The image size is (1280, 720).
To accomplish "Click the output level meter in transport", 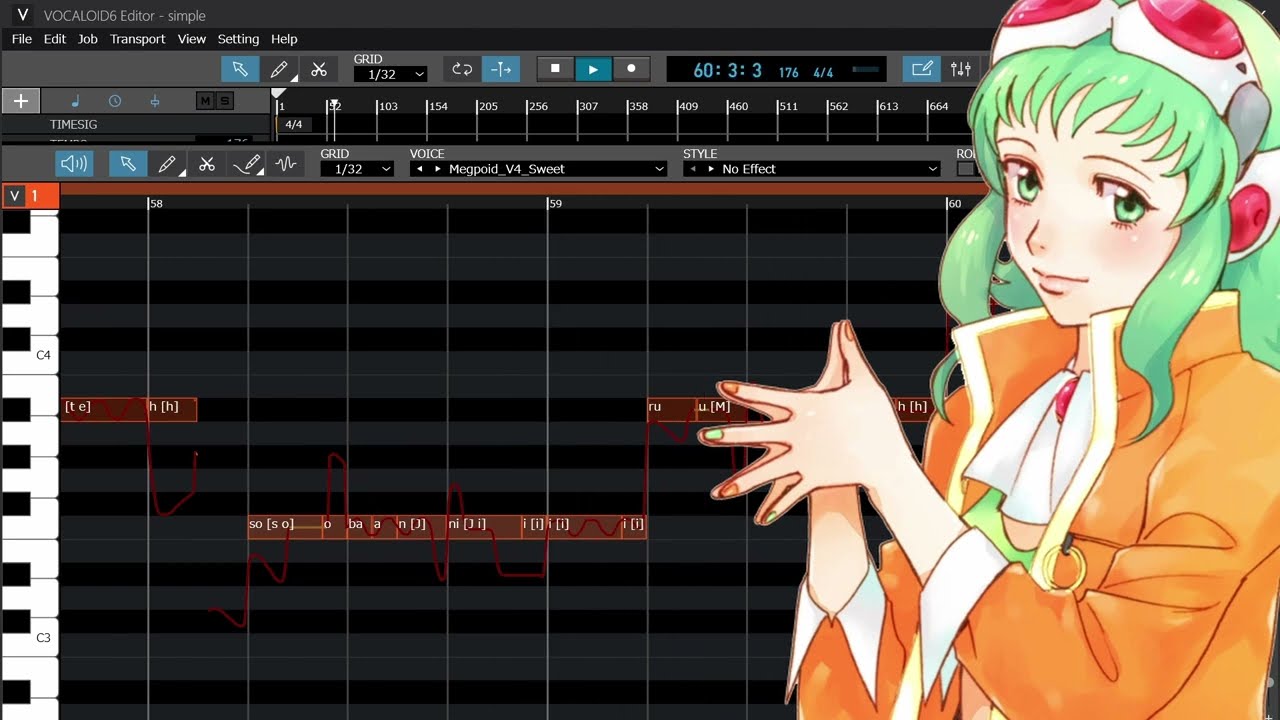I will coord(866,70).
